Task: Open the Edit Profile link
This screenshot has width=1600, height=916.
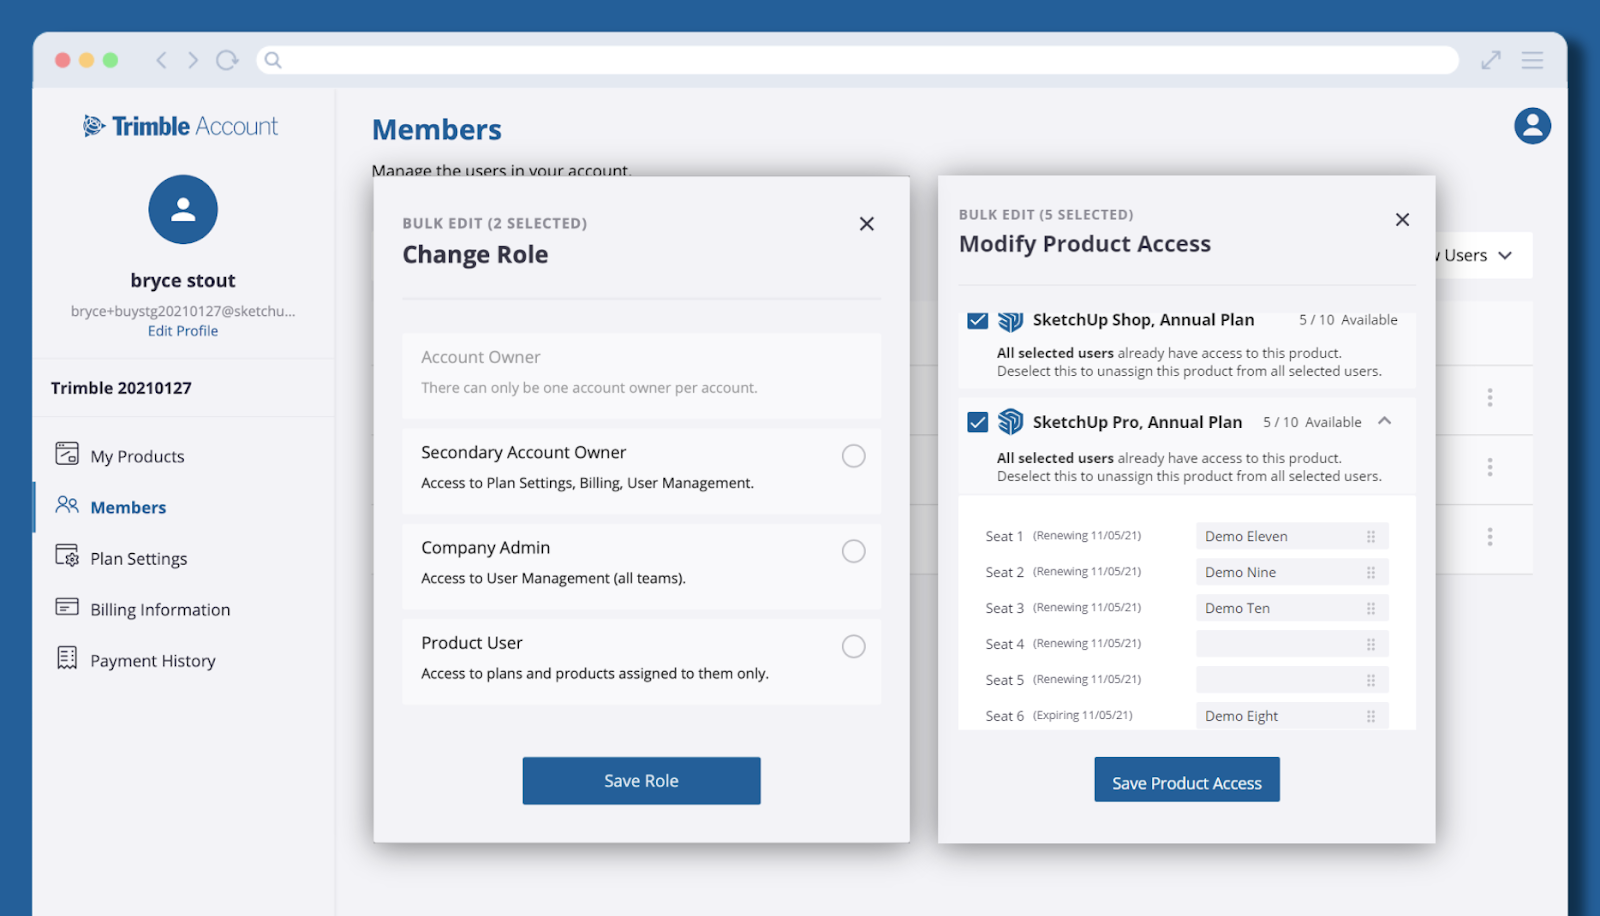Action: tap(183, 331)
